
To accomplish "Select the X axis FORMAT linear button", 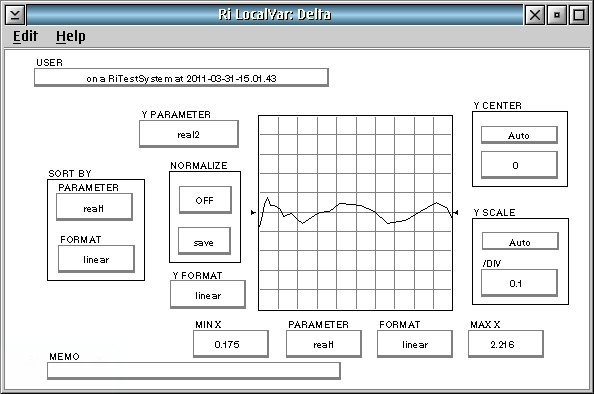I will pos(415,344).
